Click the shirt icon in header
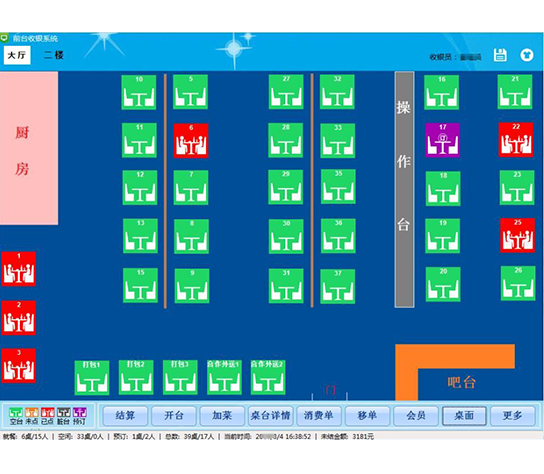Image resolution: width=544 pixels, height=474 pixels. click(527, 55)
